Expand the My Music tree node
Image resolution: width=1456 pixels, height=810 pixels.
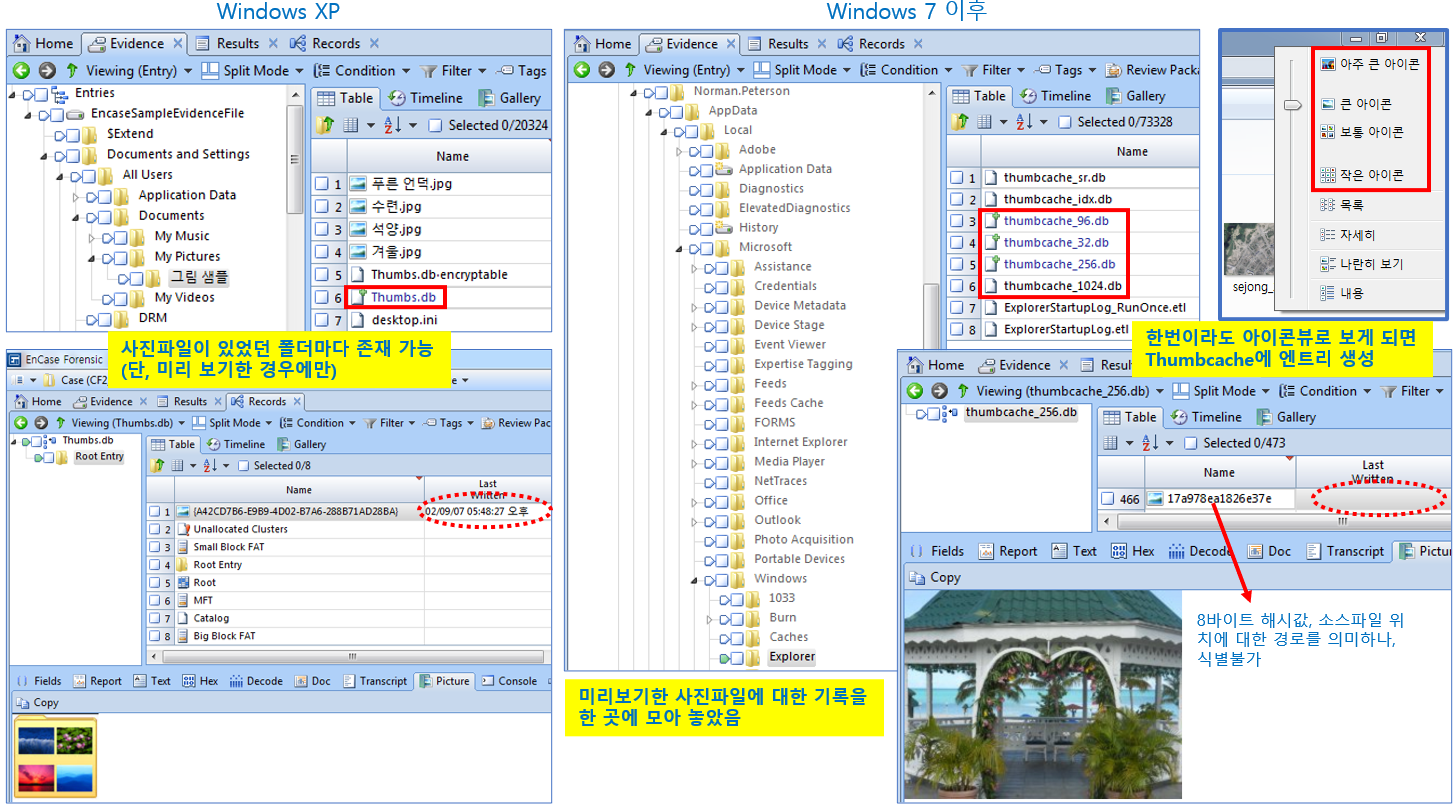92,237
